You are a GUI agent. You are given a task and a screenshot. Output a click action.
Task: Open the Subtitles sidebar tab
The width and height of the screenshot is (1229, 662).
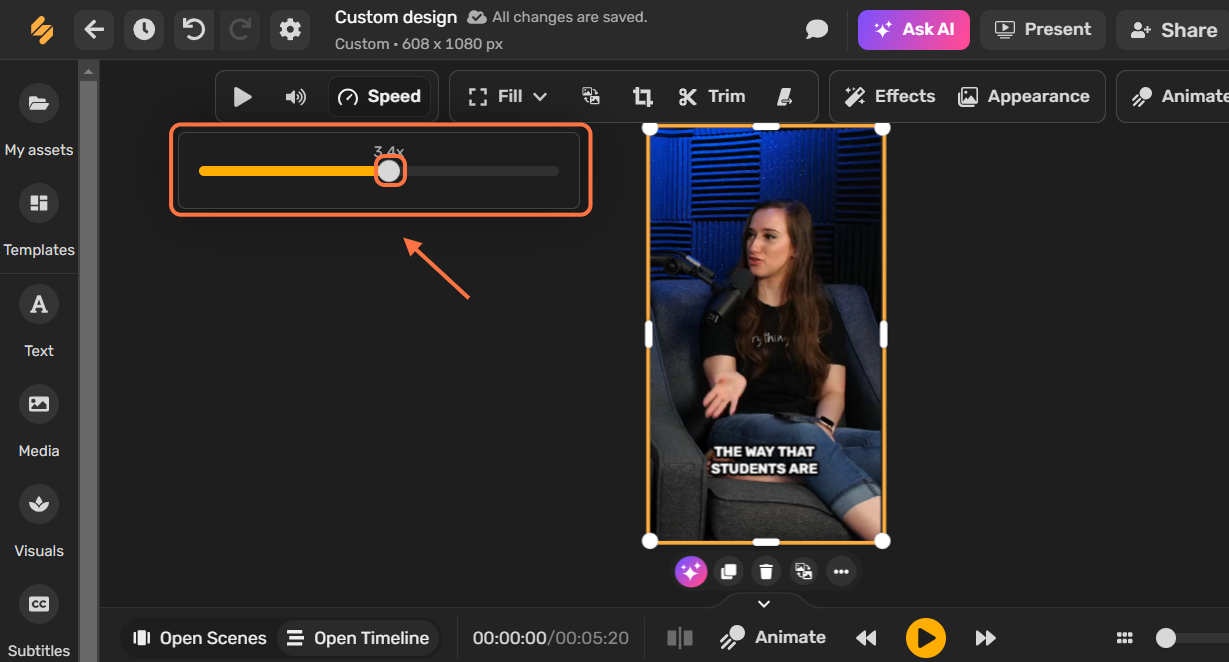coord(39,622)
